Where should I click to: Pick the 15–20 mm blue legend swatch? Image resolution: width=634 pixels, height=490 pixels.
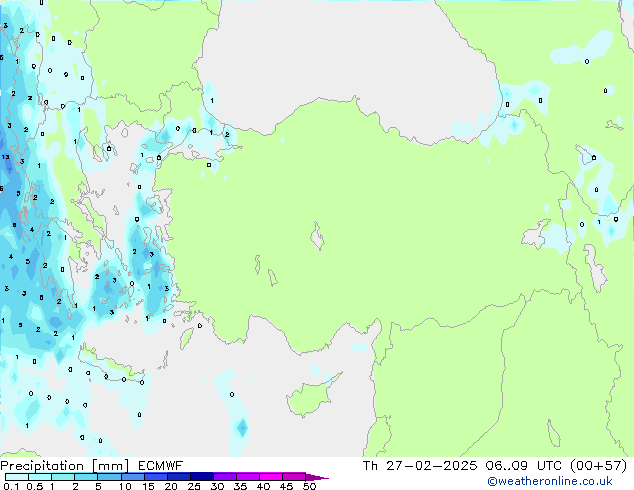tap(156, 477)
